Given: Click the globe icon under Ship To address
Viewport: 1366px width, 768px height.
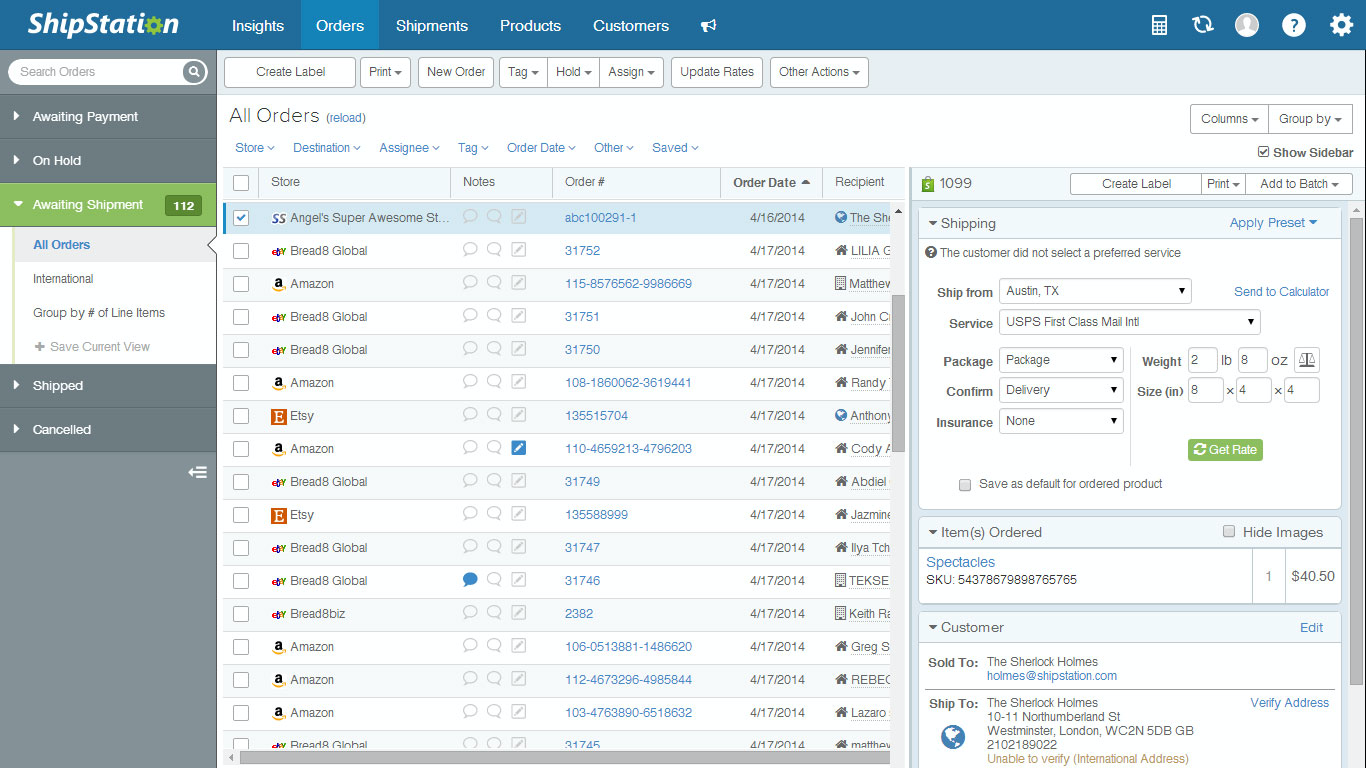Looking at the screenshot, I should (x=952, y=737).
